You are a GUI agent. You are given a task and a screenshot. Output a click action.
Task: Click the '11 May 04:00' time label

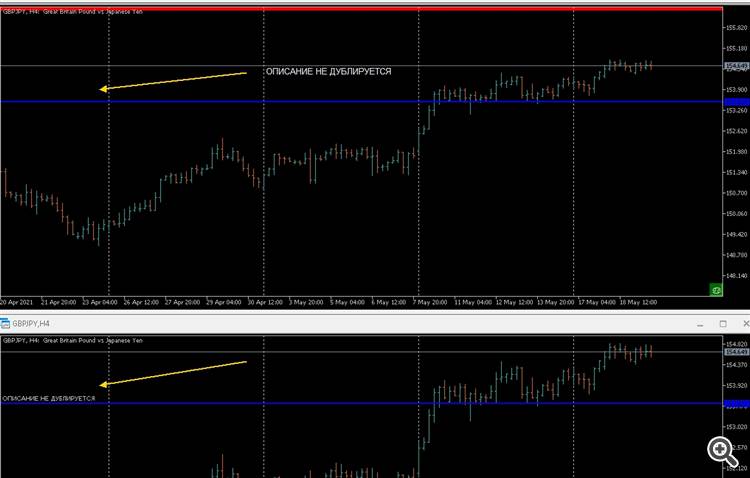tap(473, 302)
